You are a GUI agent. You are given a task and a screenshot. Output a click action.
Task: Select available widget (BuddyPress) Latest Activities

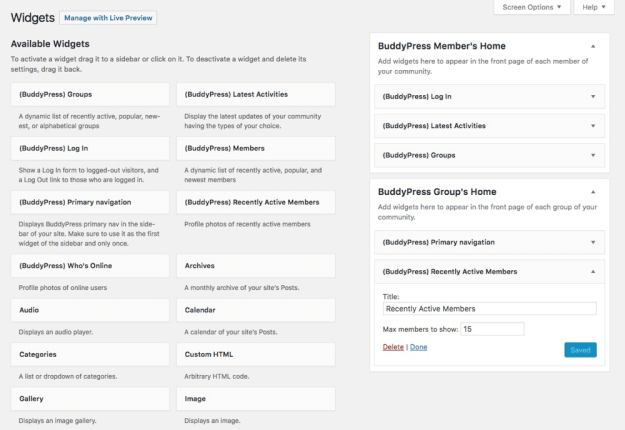(256, 94)
